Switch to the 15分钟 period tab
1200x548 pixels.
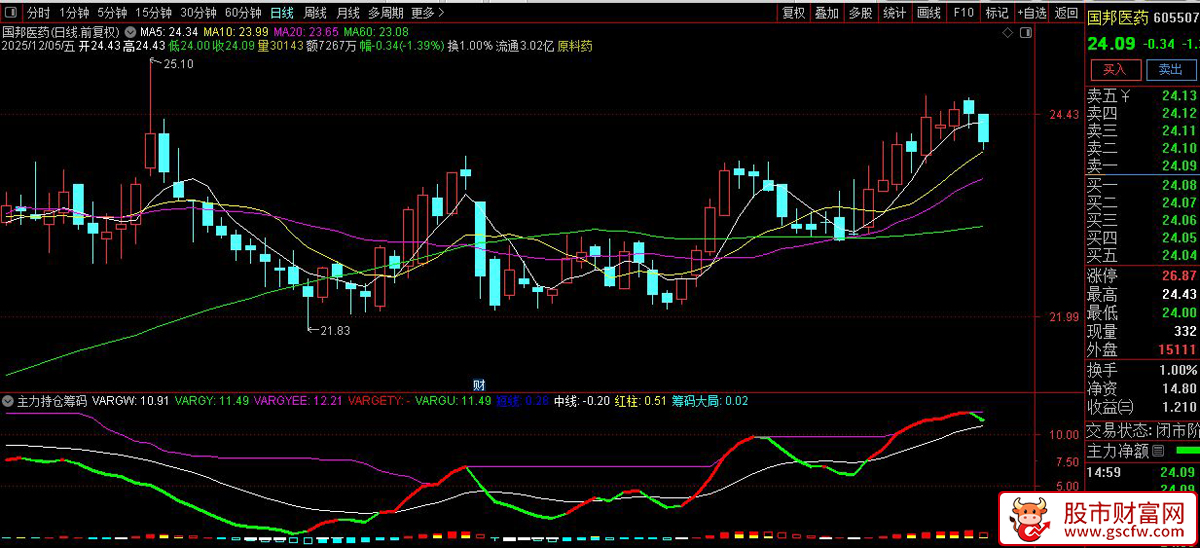[153, 13]
